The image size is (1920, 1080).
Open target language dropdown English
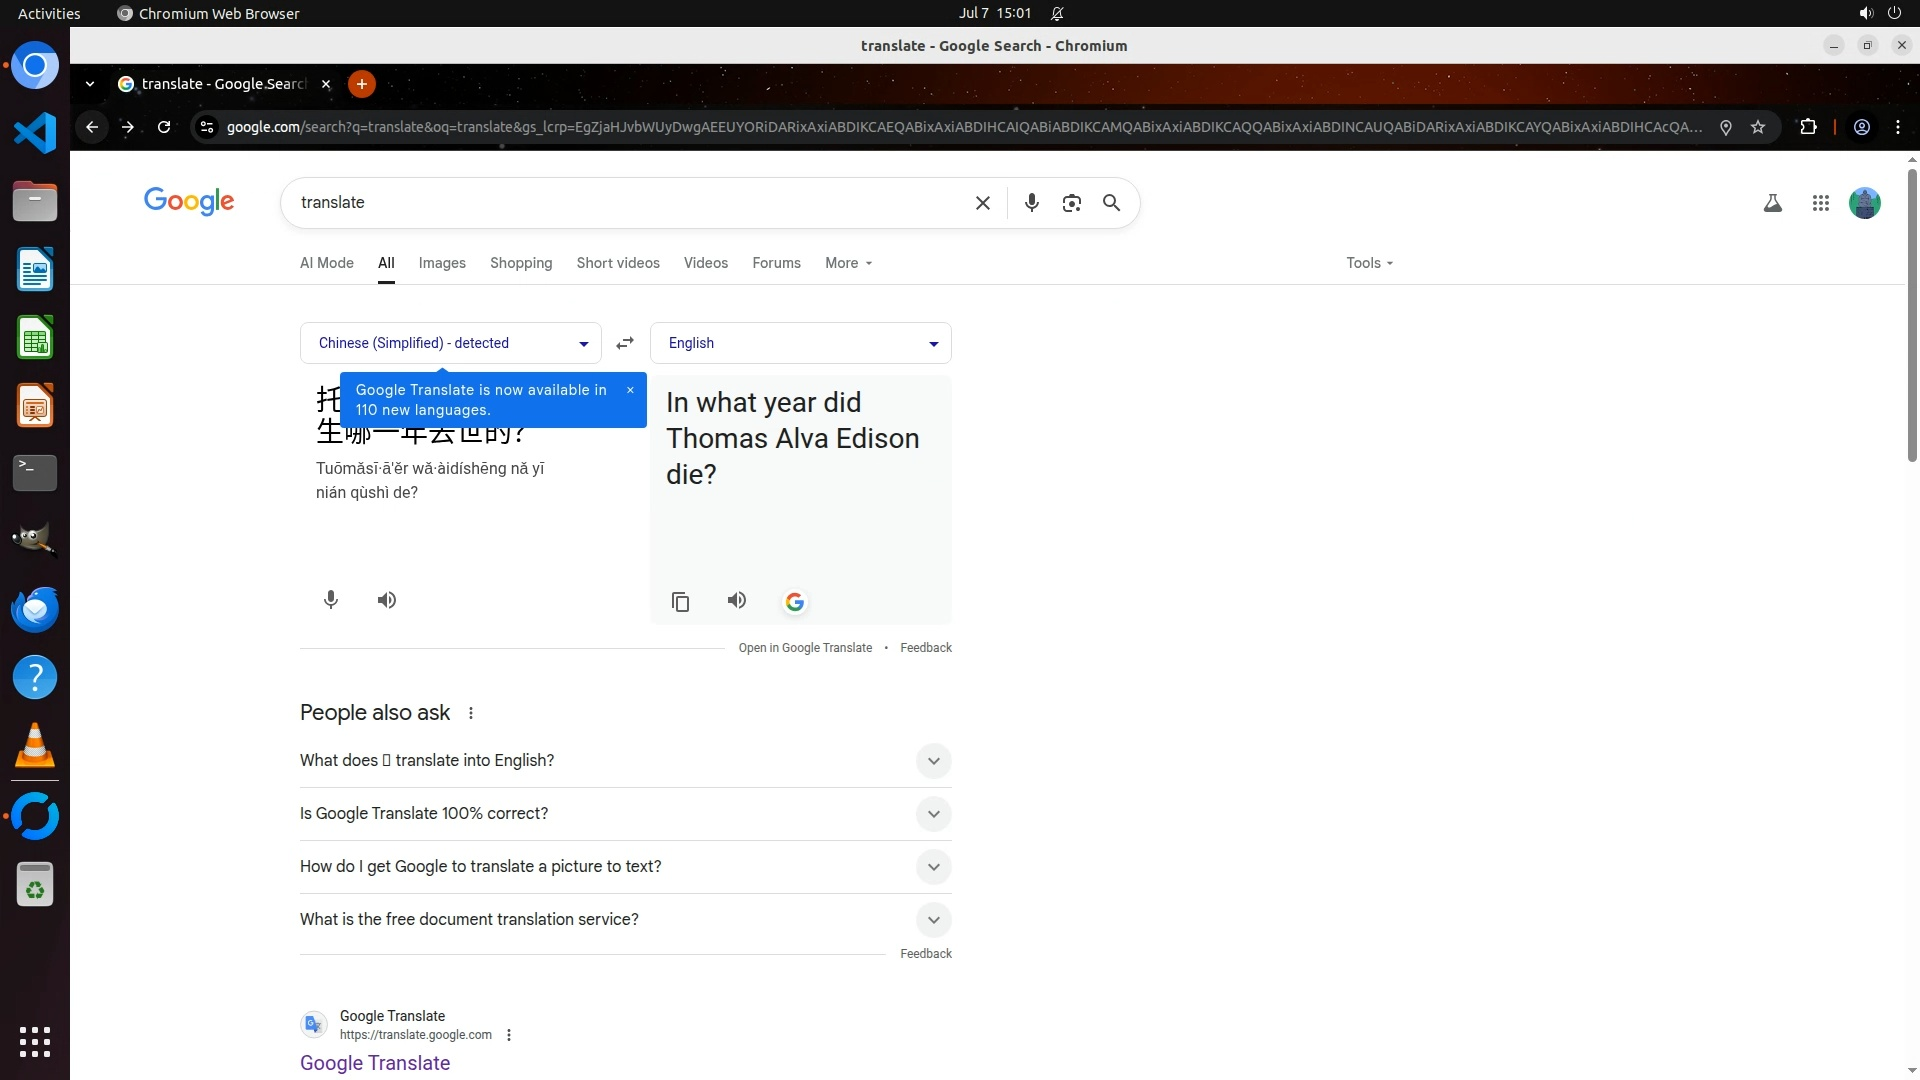click(801, 343)
